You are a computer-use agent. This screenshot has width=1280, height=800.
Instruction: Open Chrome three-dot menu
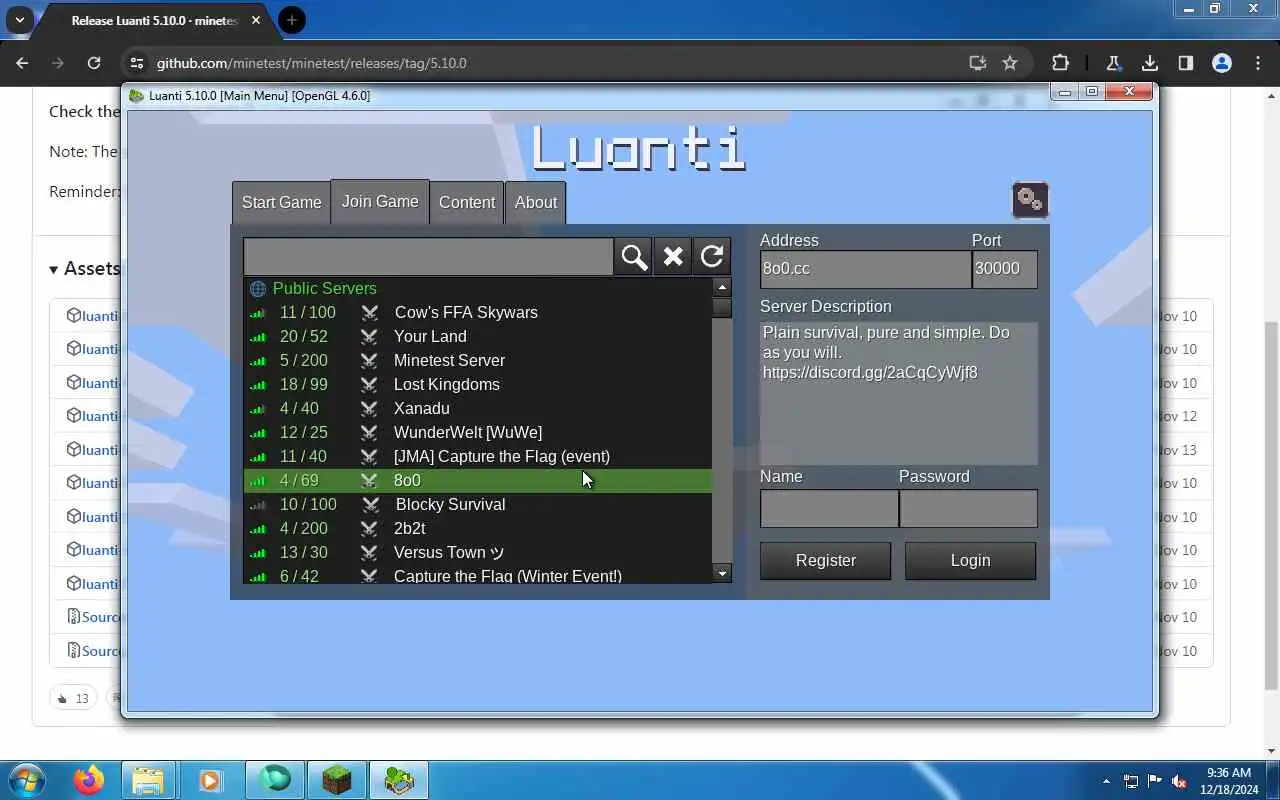tap(1258, 63)
